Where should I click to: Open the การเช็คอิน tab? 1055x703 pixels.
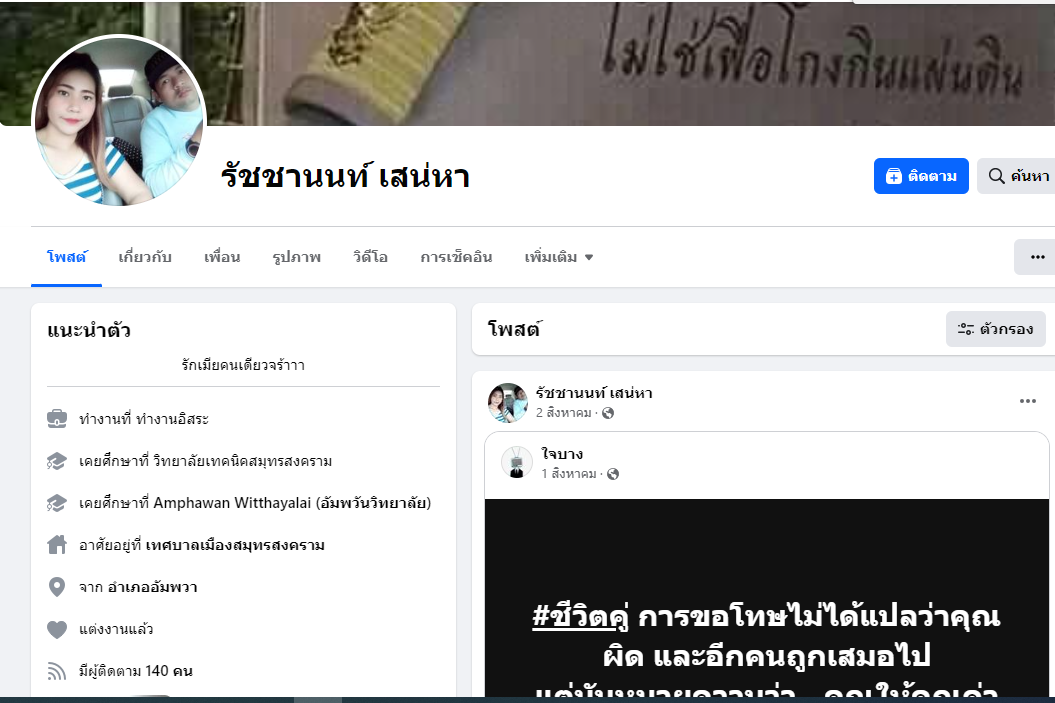(456, 257)
